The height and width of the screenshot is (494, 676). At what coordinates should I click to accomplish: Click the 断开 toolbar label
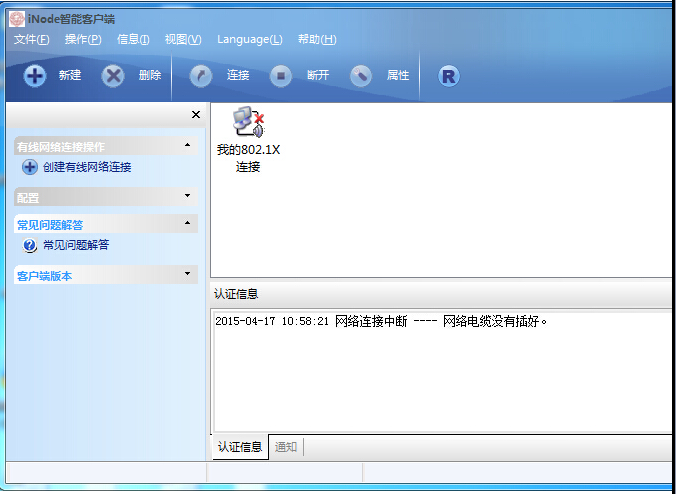click(318, 75)
